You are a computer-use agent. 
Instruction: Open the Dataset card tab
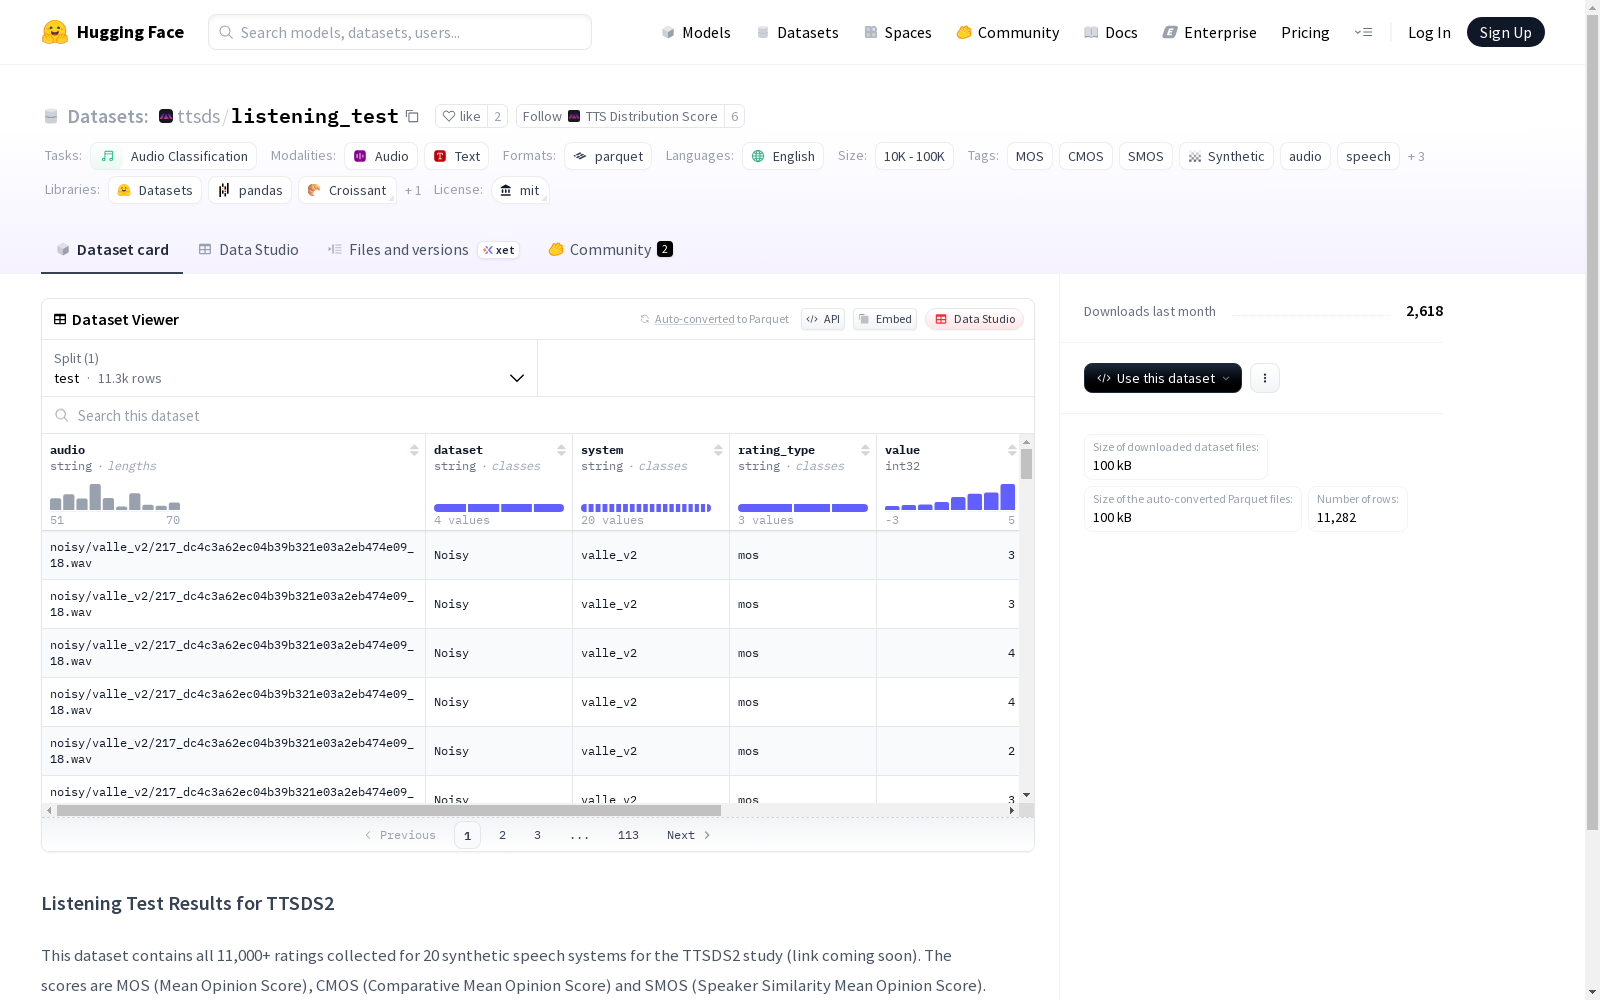[x=112, y=250]
